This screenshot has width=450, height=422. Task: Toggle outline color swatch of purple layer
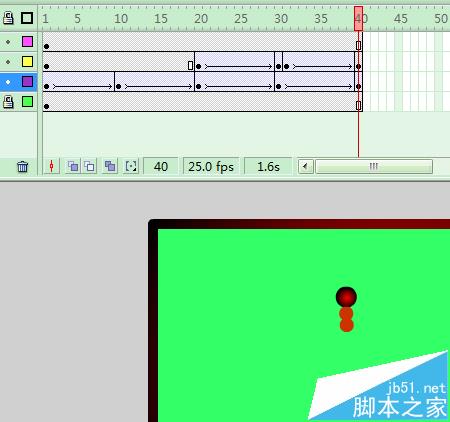point(27,82)
